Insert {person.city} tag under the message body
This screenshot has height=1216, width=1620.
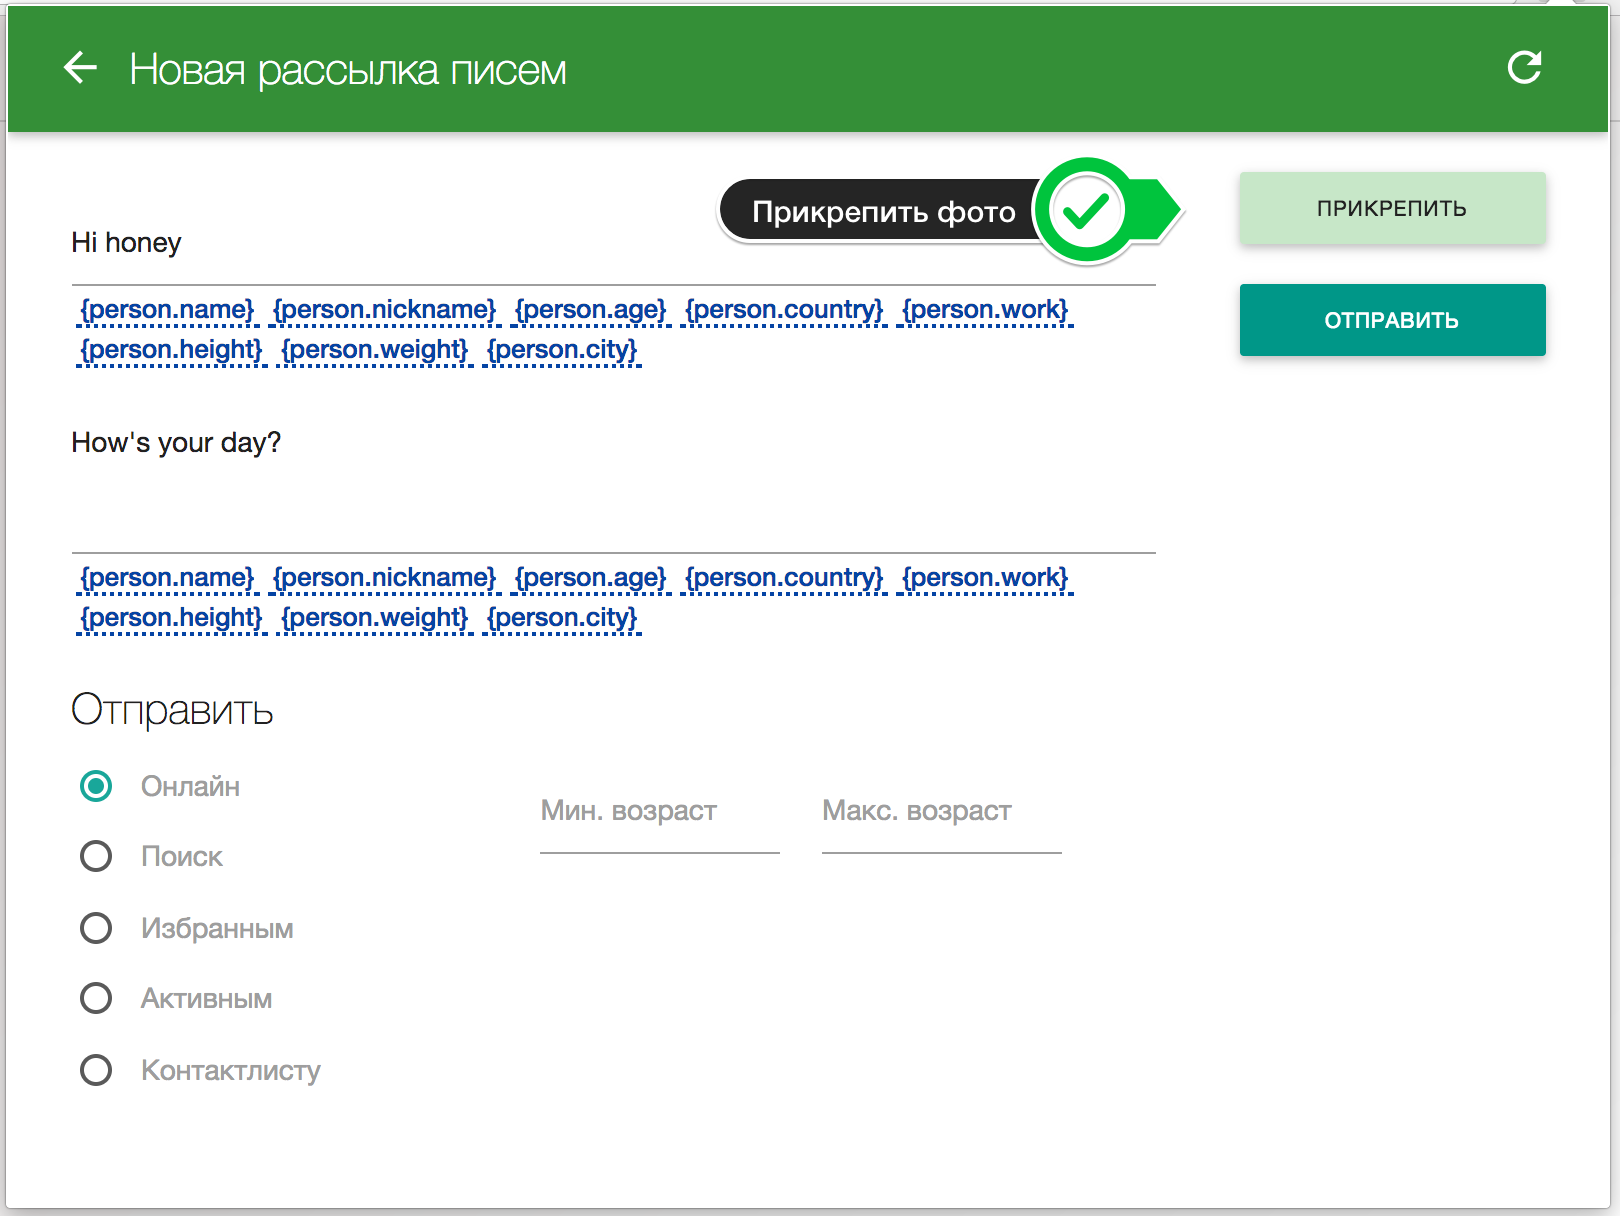pyautogui.click(x=561, y=618)
